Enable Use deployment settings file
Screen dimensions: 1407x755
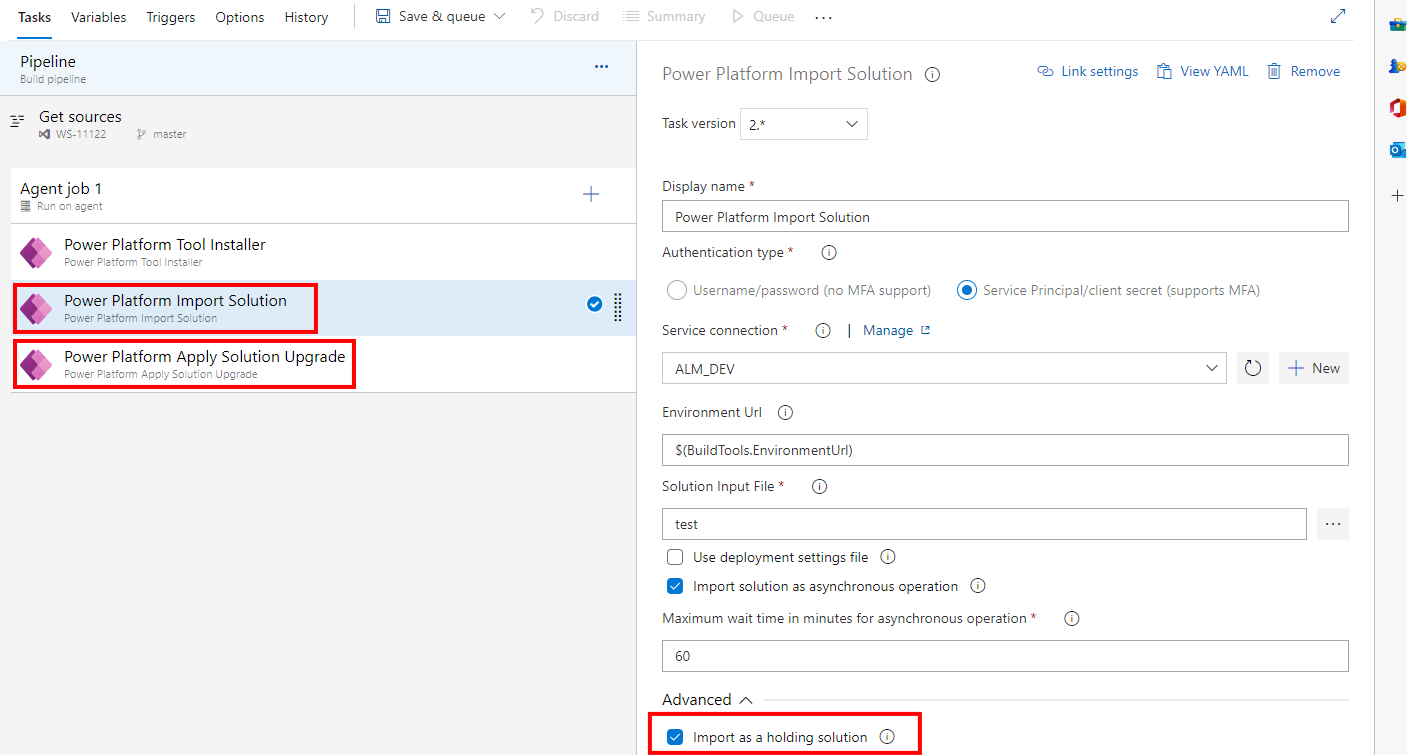(x=675, y=556)
